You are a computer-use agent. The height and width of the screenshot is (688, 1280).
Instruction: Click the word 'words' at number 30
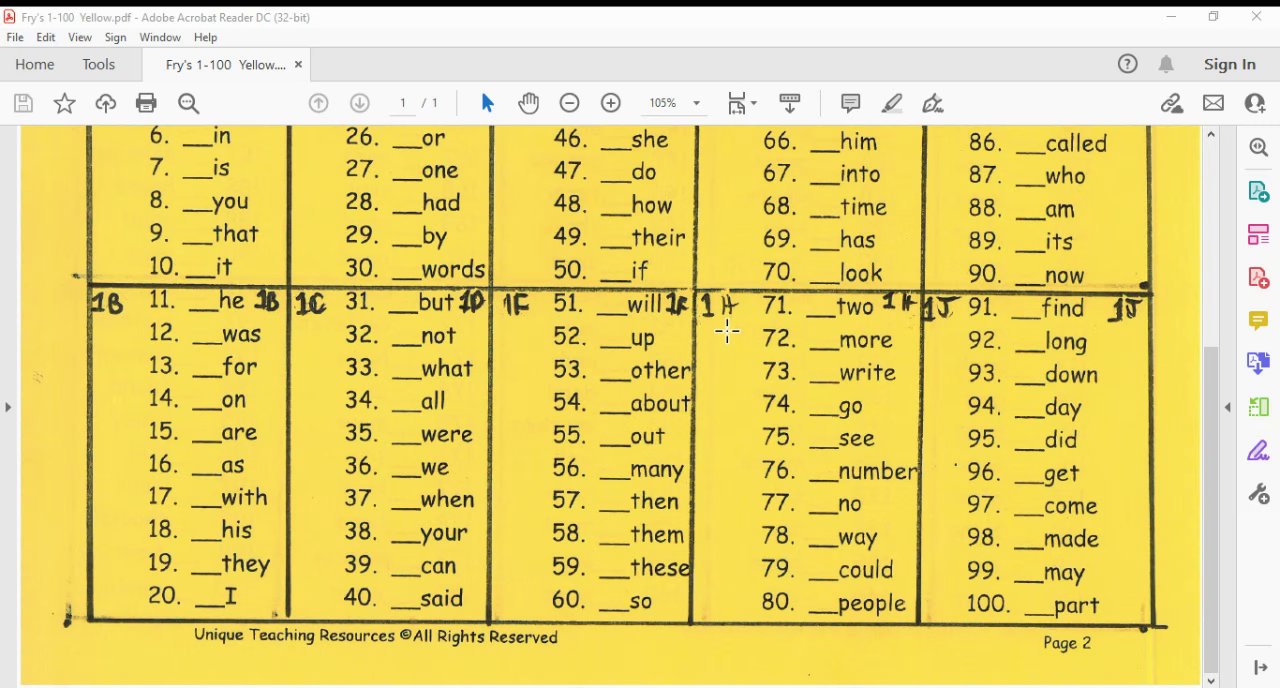453,270
